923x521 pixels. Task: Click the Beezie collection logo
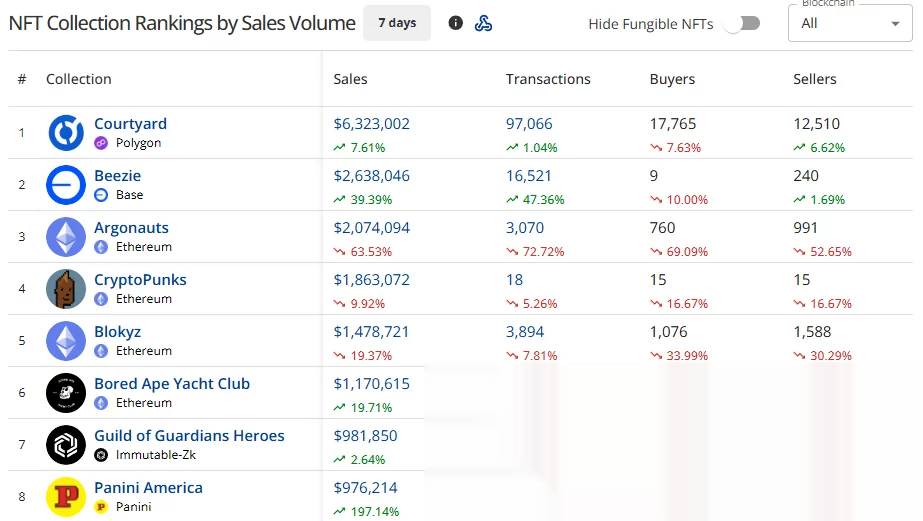(x=66, y=185)
